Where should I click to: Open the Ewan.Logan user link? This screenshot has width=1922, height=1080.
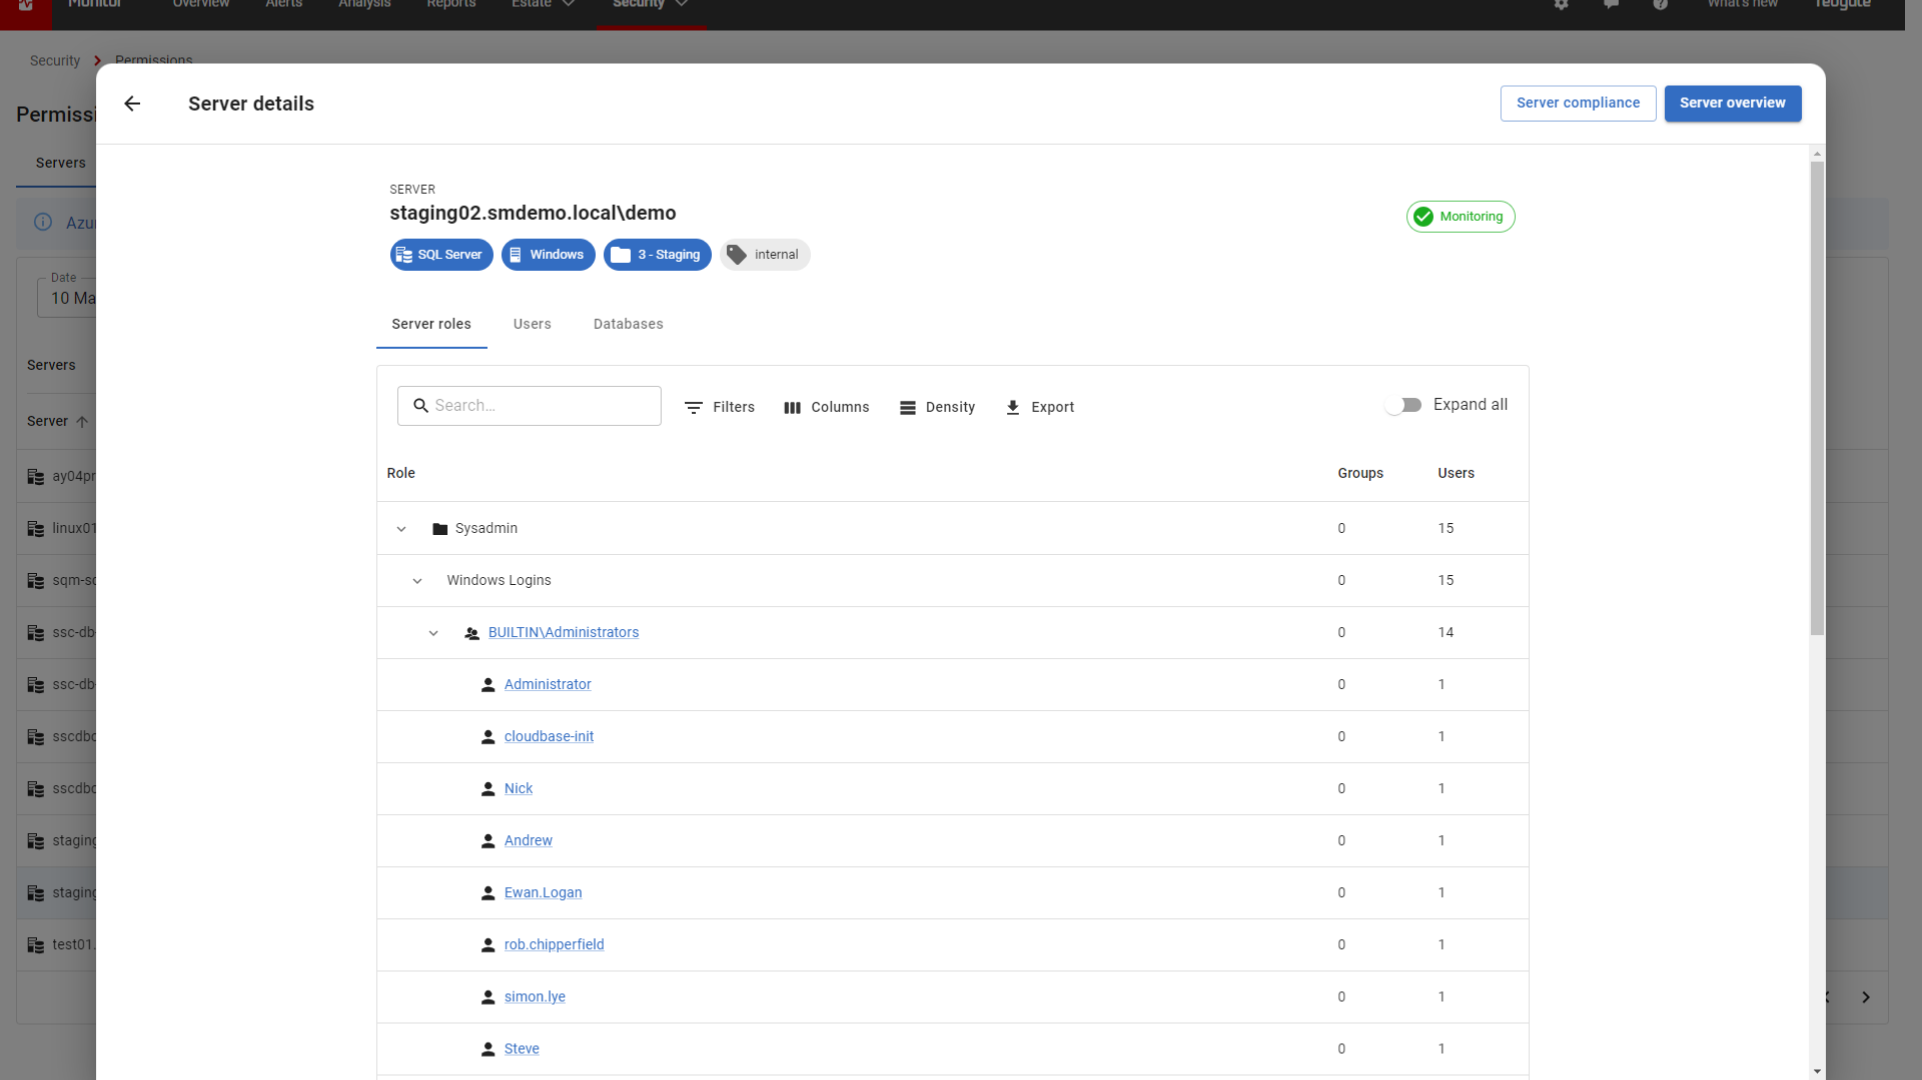[543, 892]
